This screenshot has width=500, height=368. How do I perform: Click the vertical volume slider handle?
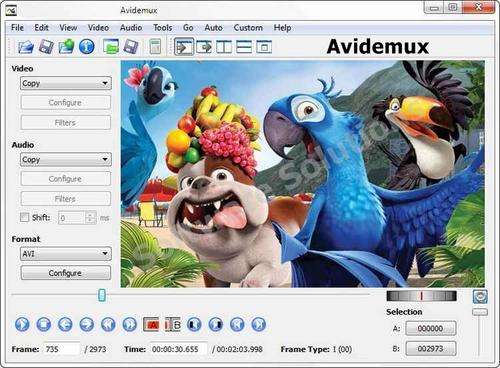click(x=480, y=312)
